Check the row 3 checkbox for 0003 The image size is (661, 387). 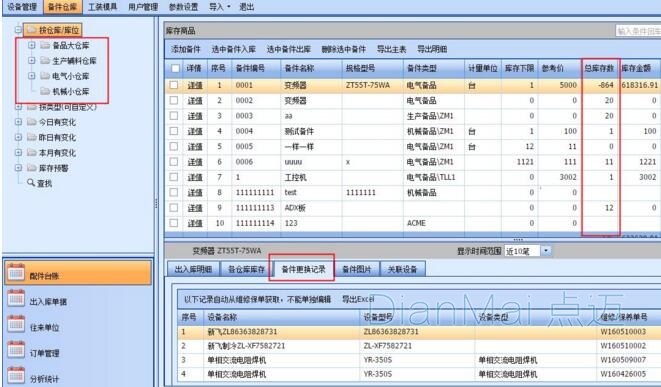174,116
